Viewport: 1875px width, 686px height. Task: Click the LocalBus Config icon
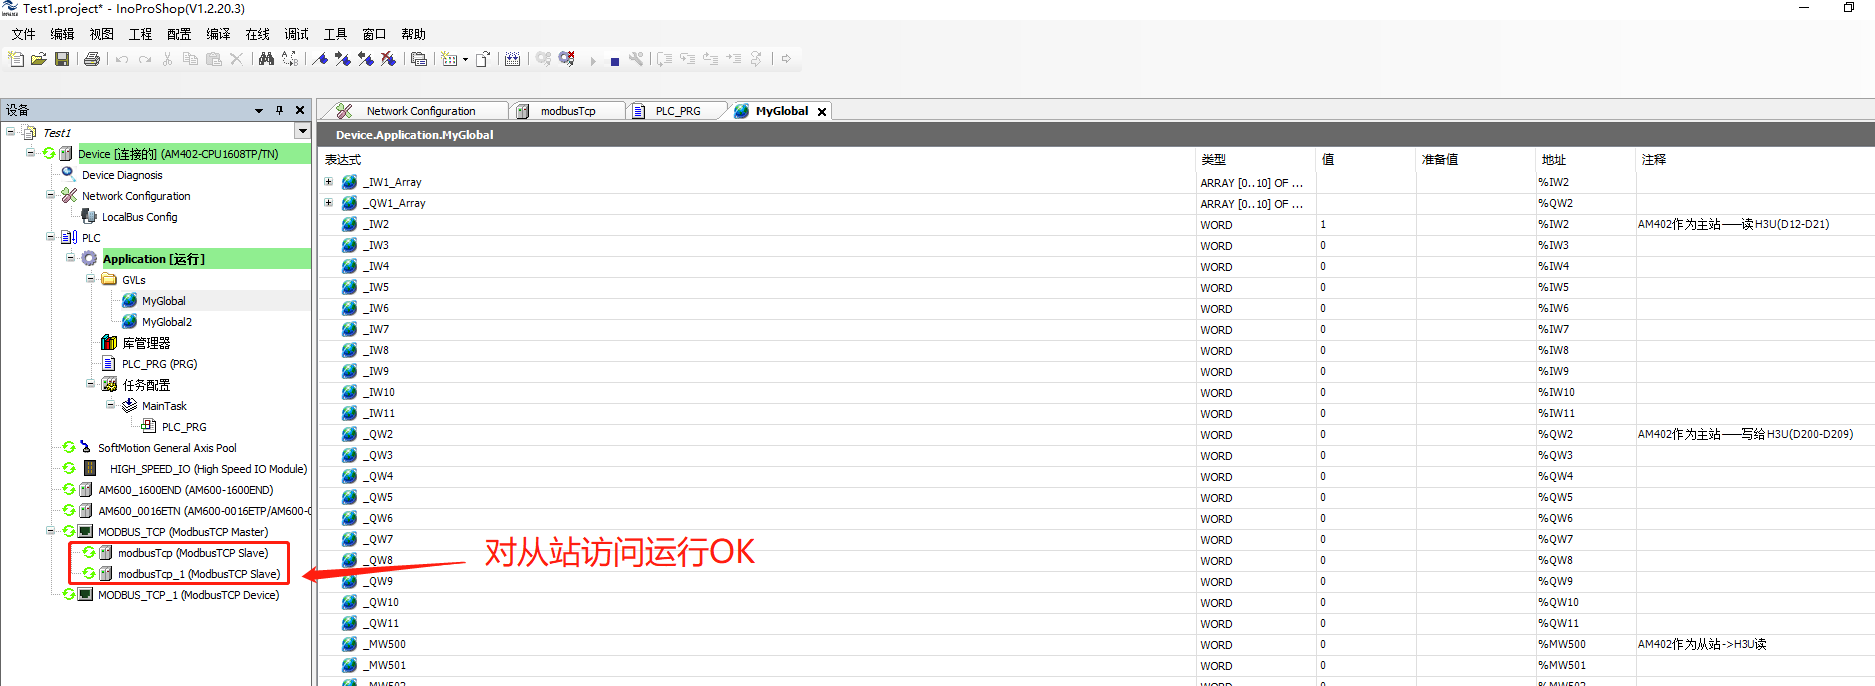pyautogui.click(x=89, y=216)
